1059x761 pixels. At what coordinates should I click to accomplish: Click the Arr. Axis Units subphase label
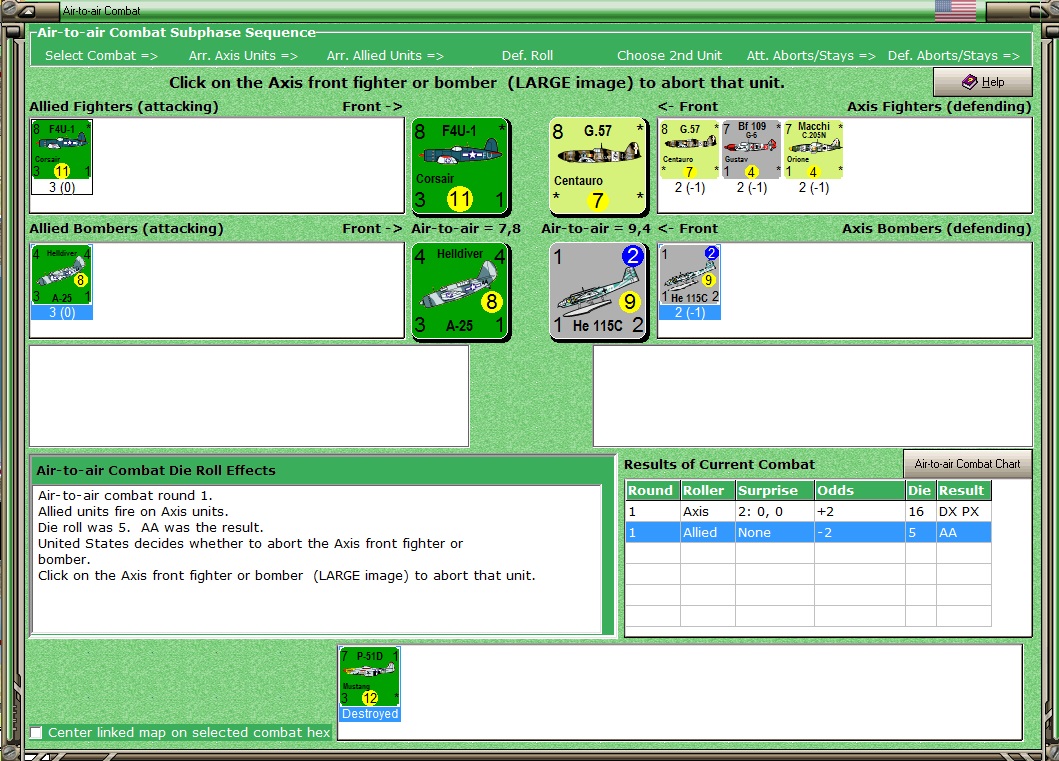click(x=243, y=56)
